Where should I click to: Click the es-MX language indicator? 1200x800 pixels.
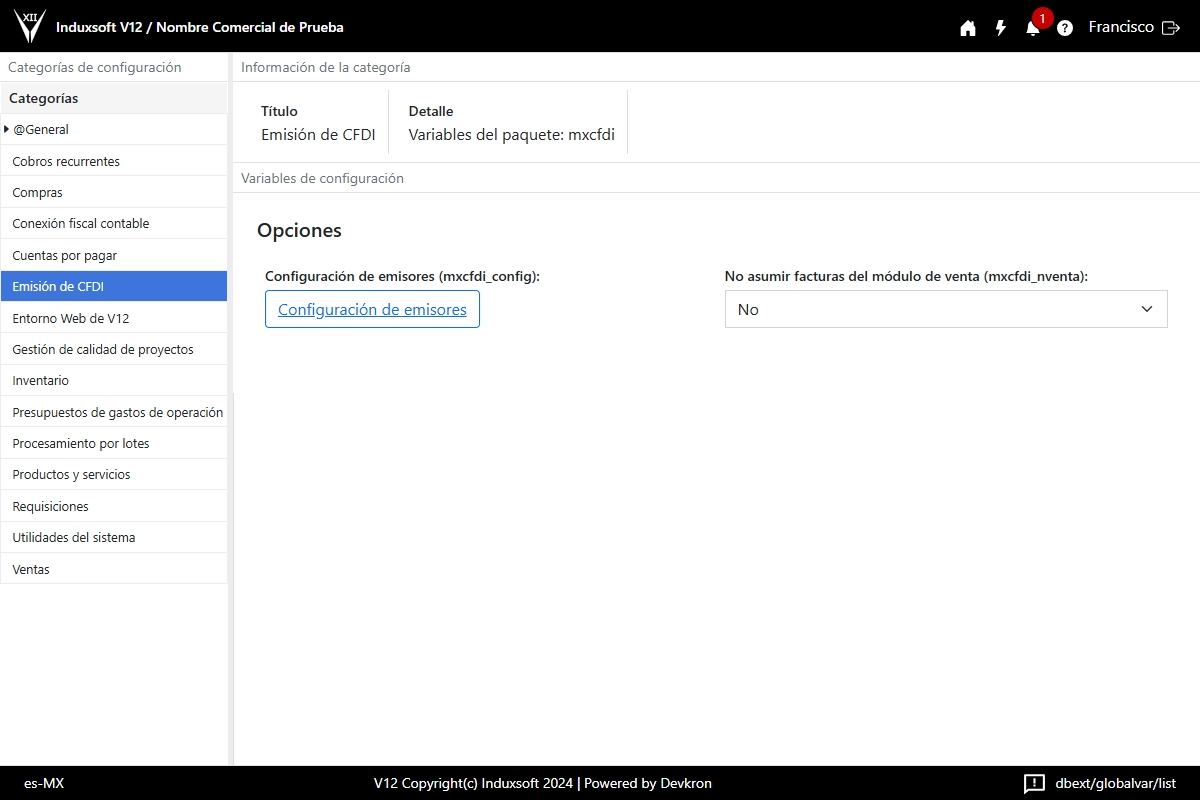pos(44,783)
